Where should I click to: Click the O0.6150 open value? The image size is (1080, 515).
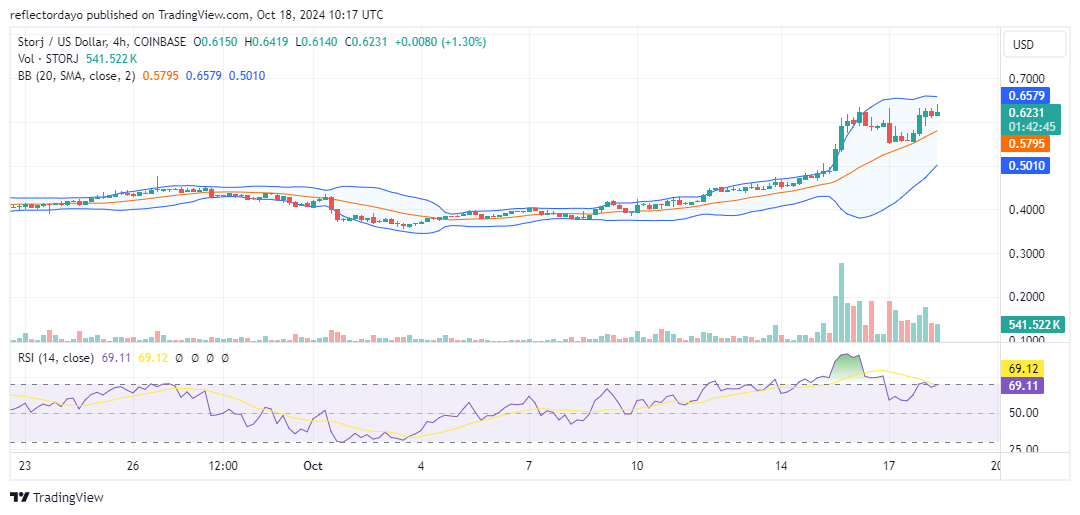point(216,42)
